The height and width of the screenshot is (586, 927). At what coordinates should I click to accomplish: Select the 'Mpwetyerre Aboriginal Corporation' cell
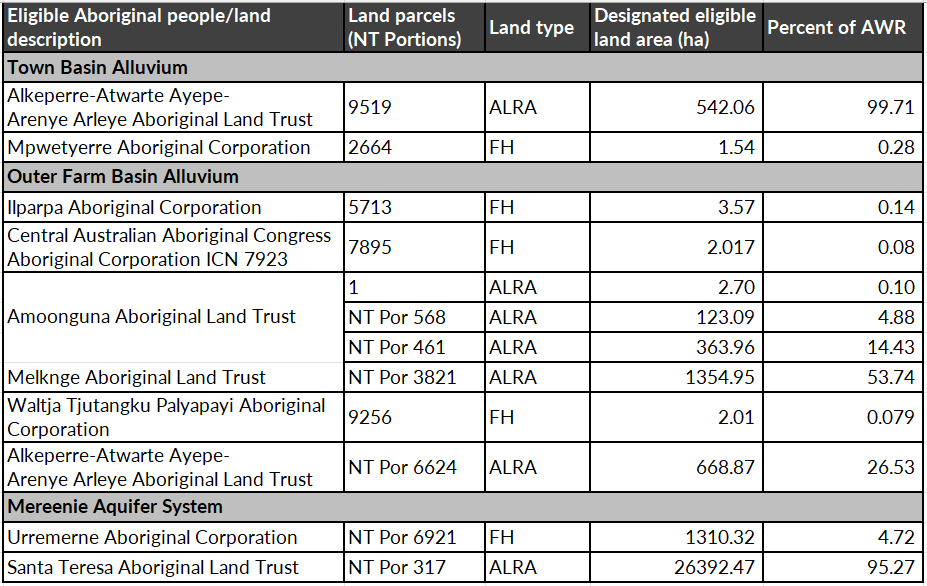(160, 147)
